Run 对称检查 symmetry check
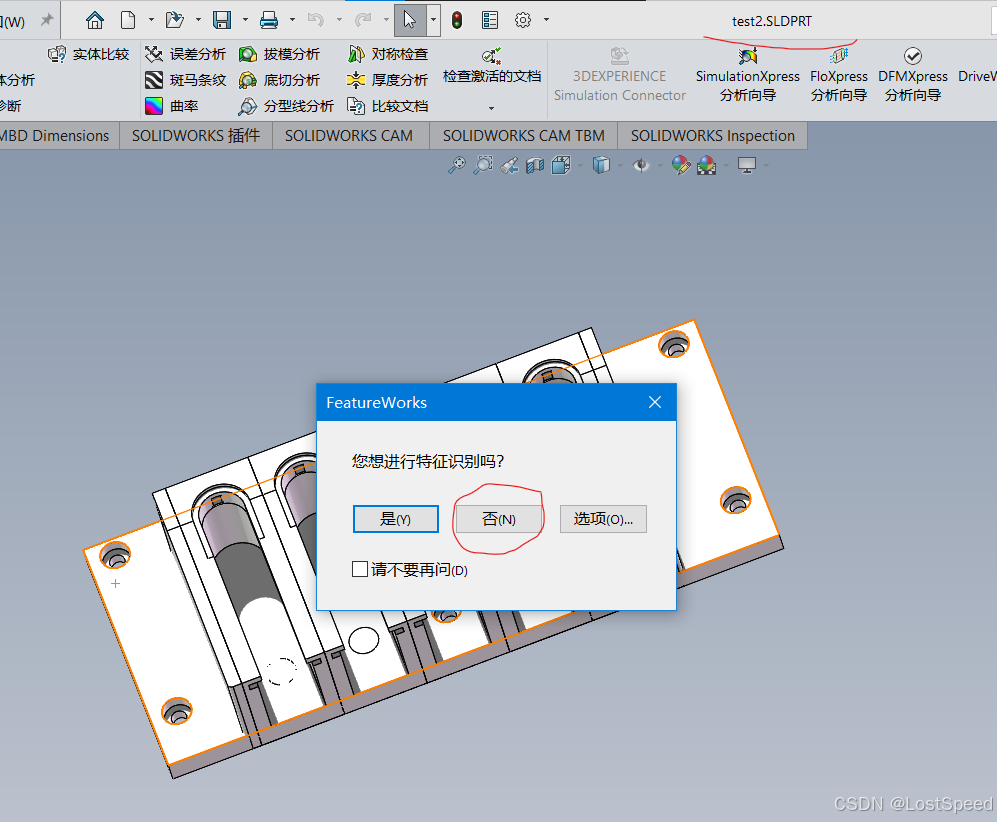This screenshot has height=822, width=997. click(387, 54)
